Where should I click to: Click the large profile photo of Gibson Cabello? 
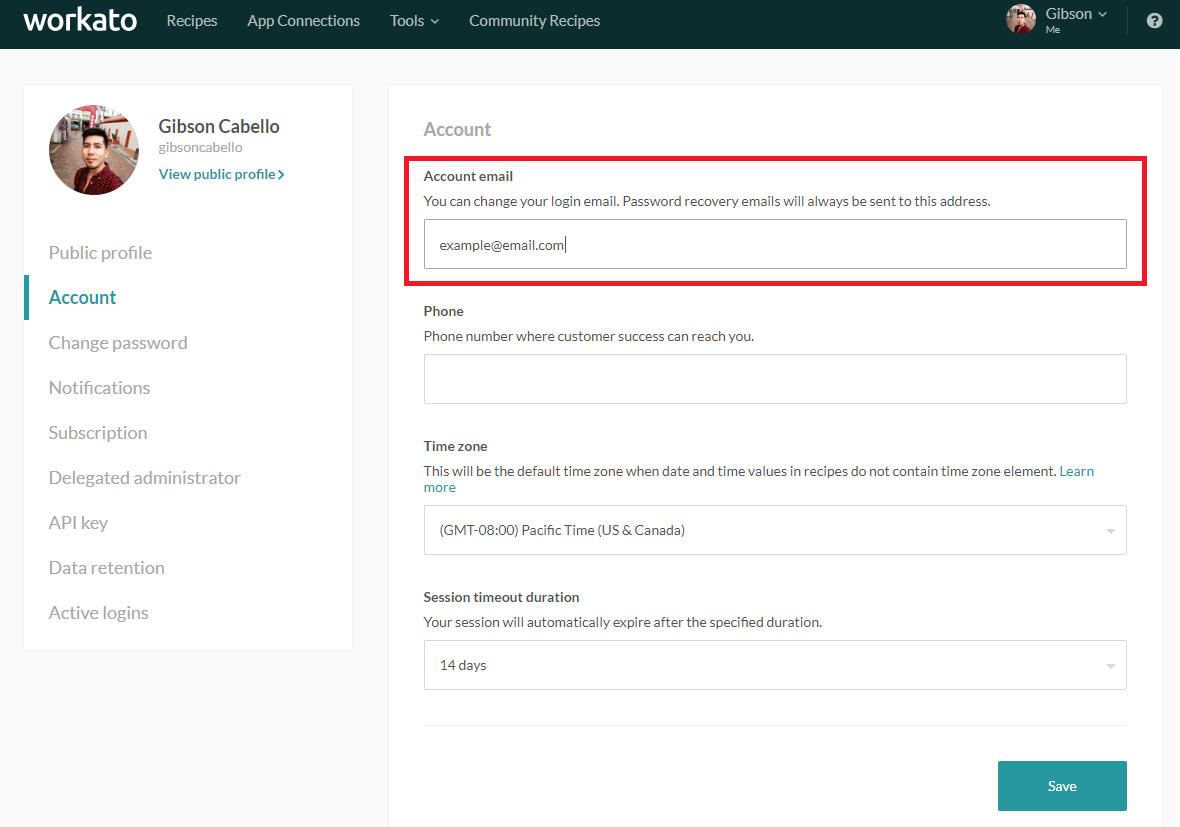coord(94,150)
